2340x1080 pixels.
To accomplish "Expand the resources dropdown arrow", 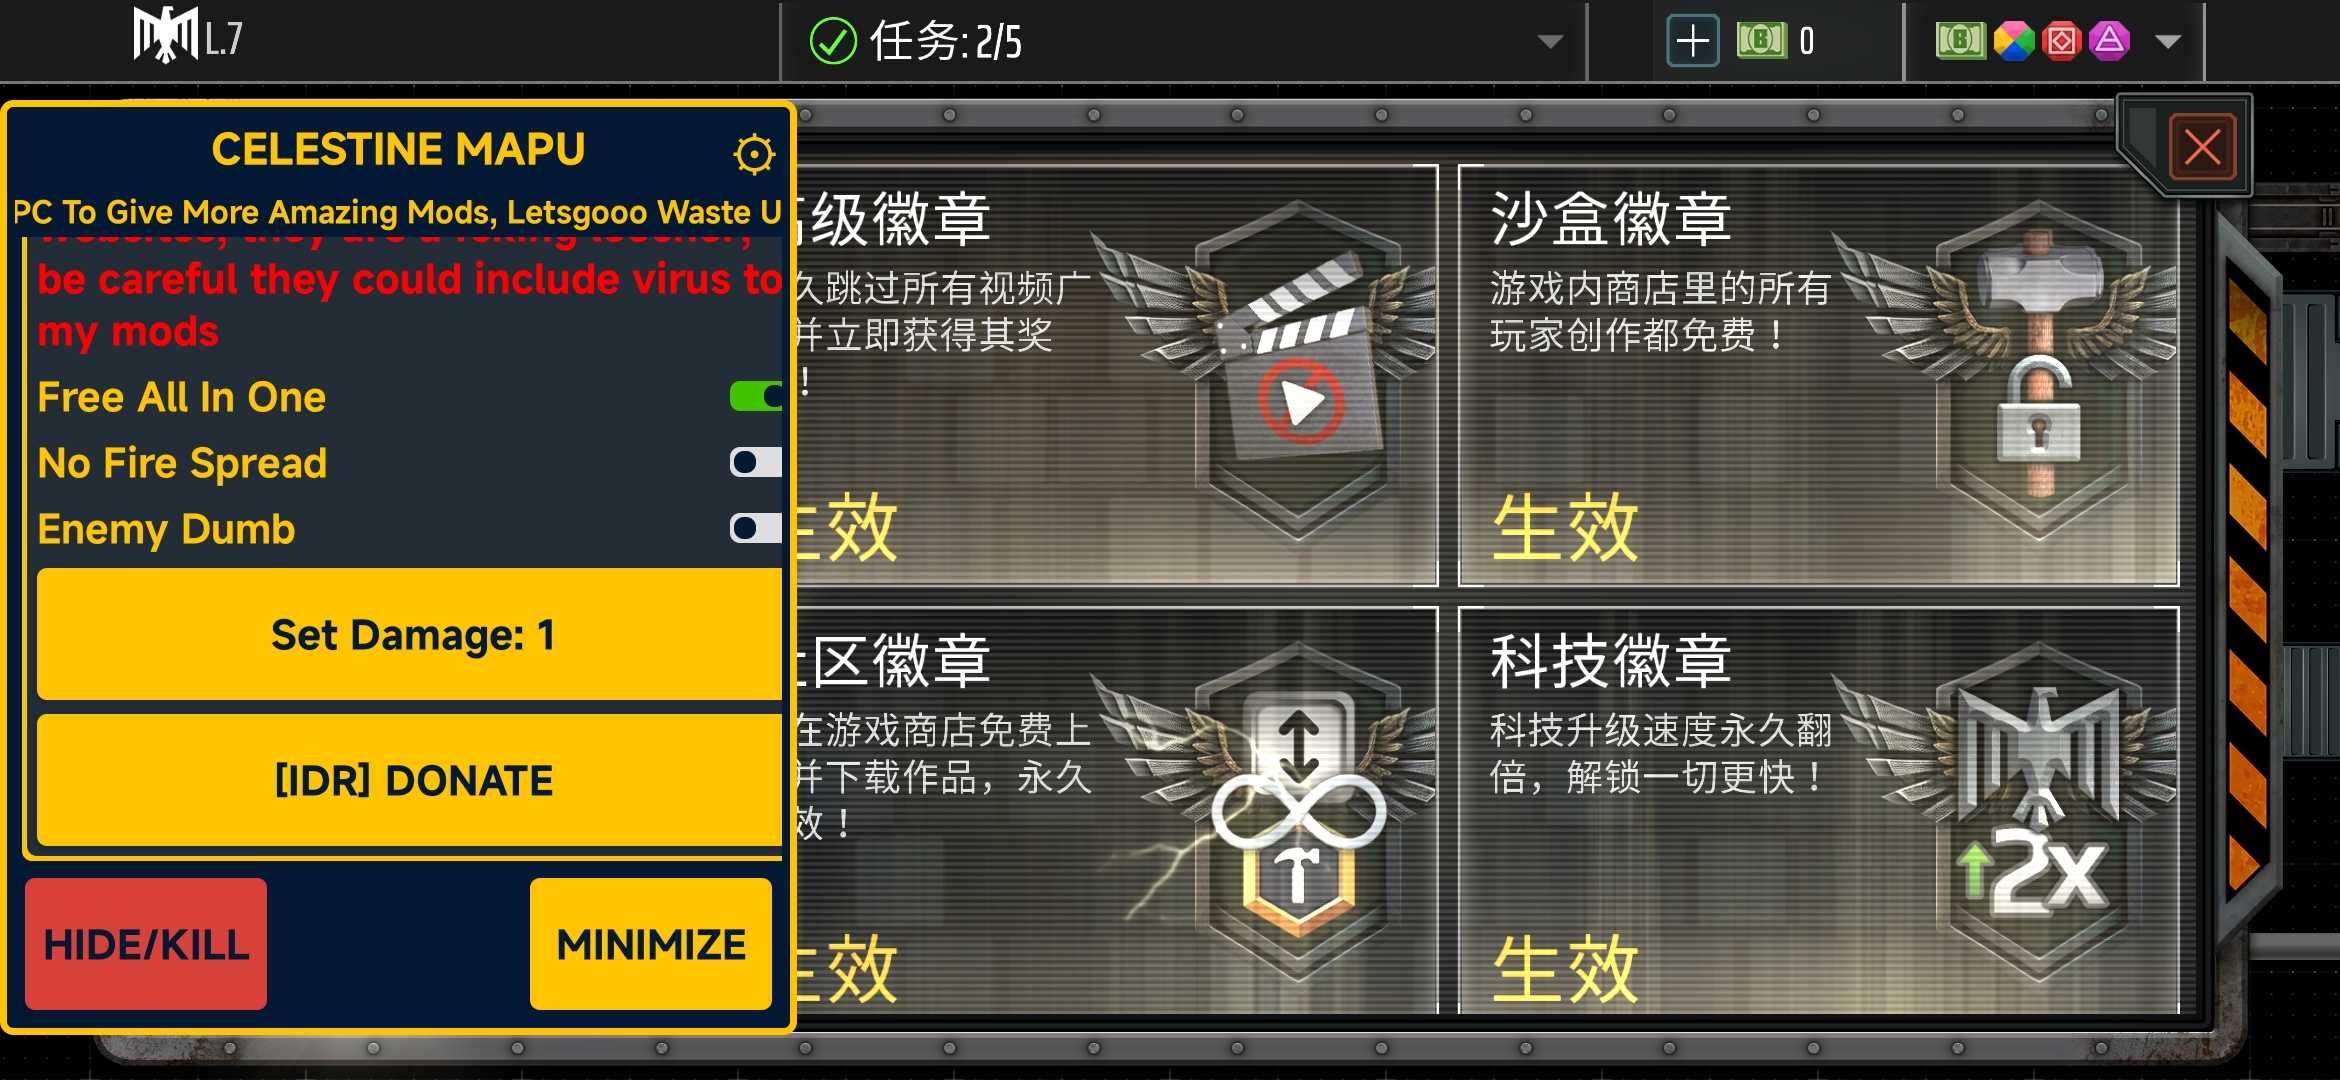I will [2168, 42].
